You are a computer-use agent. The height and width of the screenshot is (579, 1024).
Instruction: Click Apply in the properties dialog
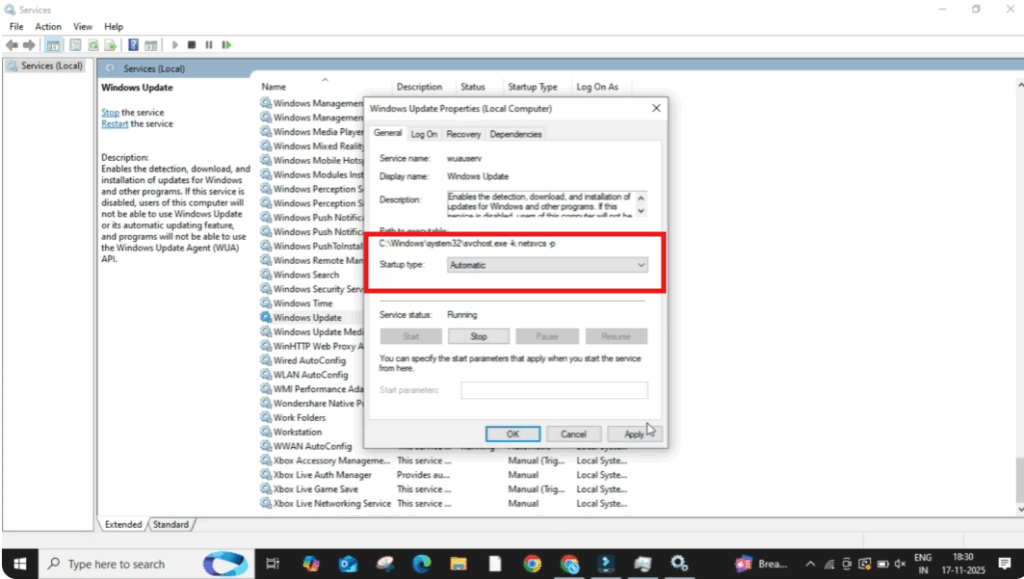point(634,434)
